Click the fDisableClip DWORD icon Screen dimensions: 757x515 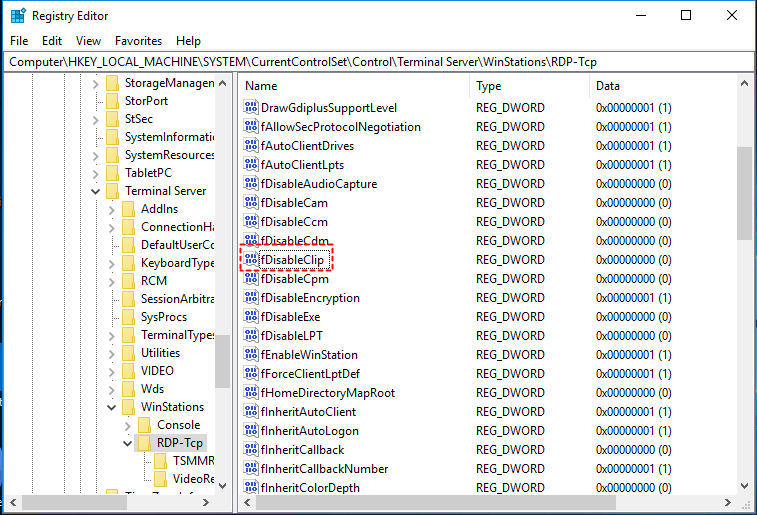(251, 260)
